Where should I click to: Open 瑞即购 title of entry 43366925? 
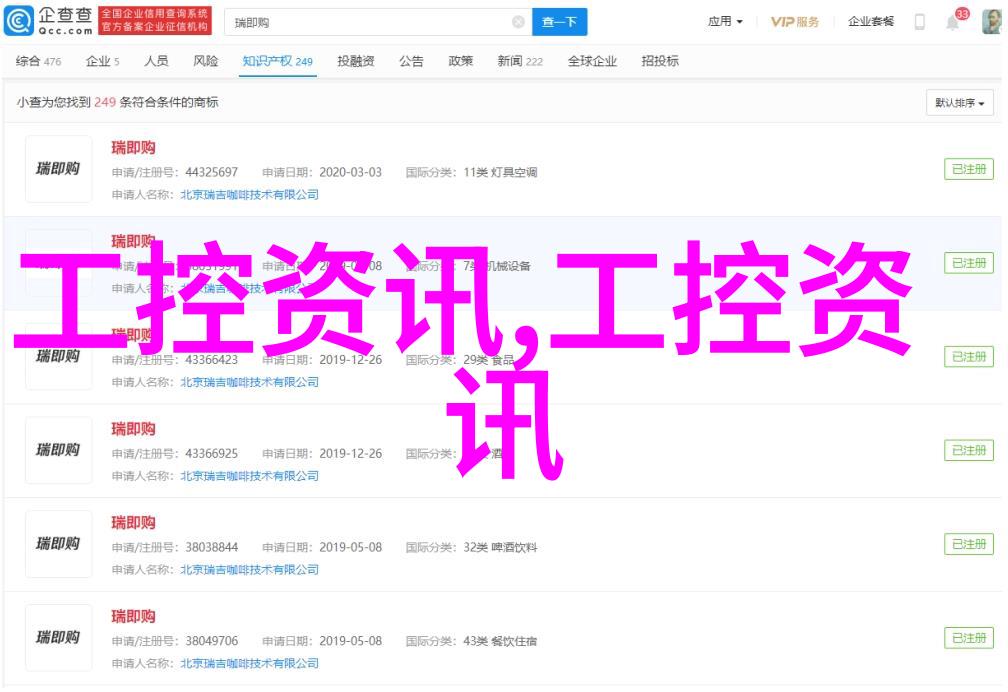coord(133,429)
